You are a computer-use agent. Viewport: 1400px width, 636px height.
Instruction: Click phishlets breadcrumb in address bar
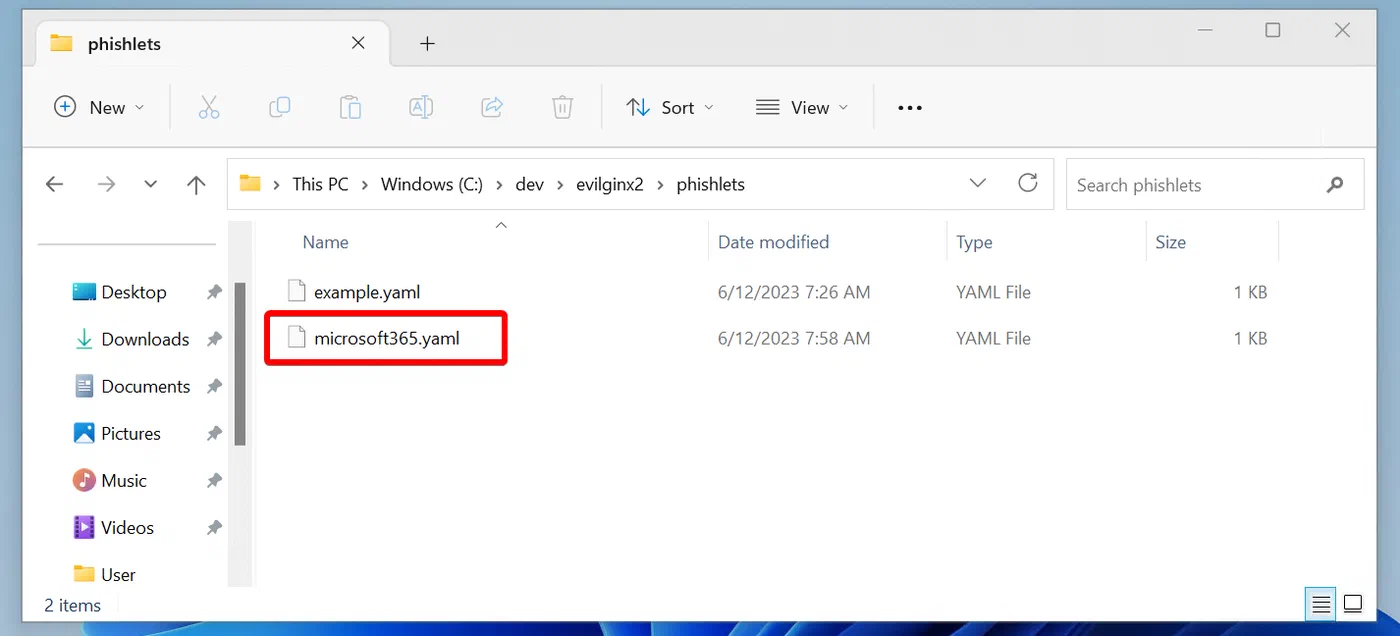click(x=710, y=184)
